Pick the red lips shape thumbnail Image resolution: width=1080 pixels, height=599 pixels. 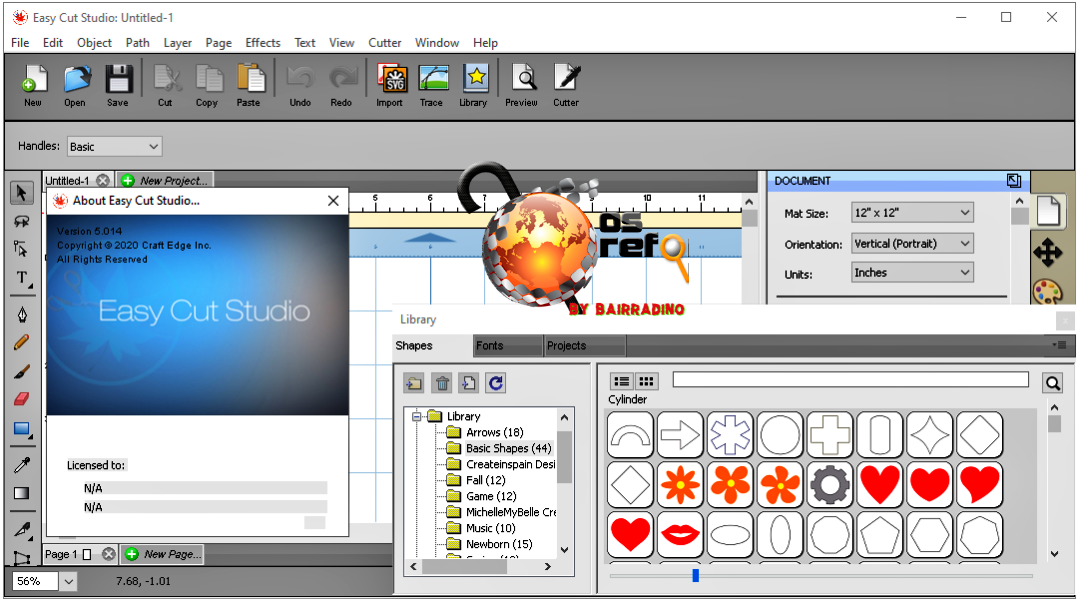(x=680, y=534)
